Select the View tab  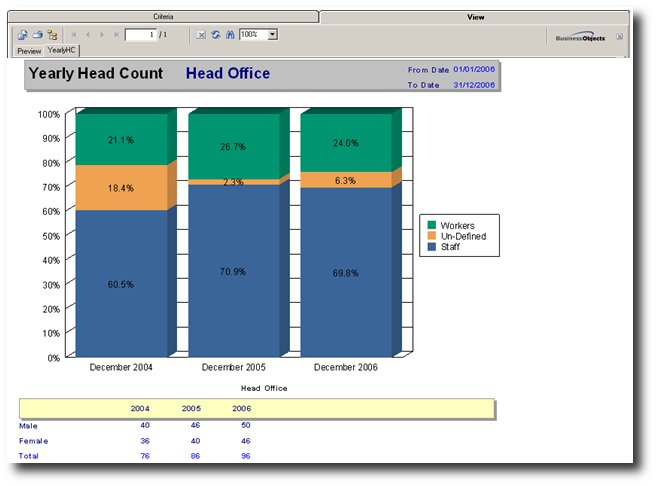point(476,17)
